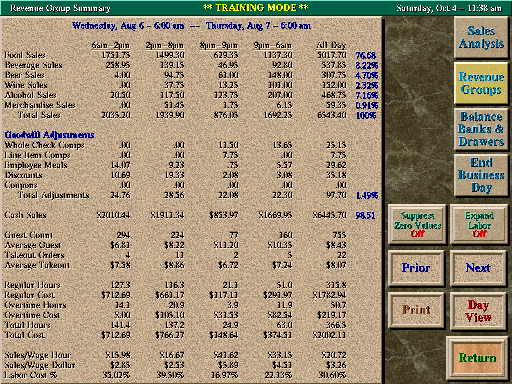Click the Labor Cost % row label
The image size is (512, 384).
31,375
